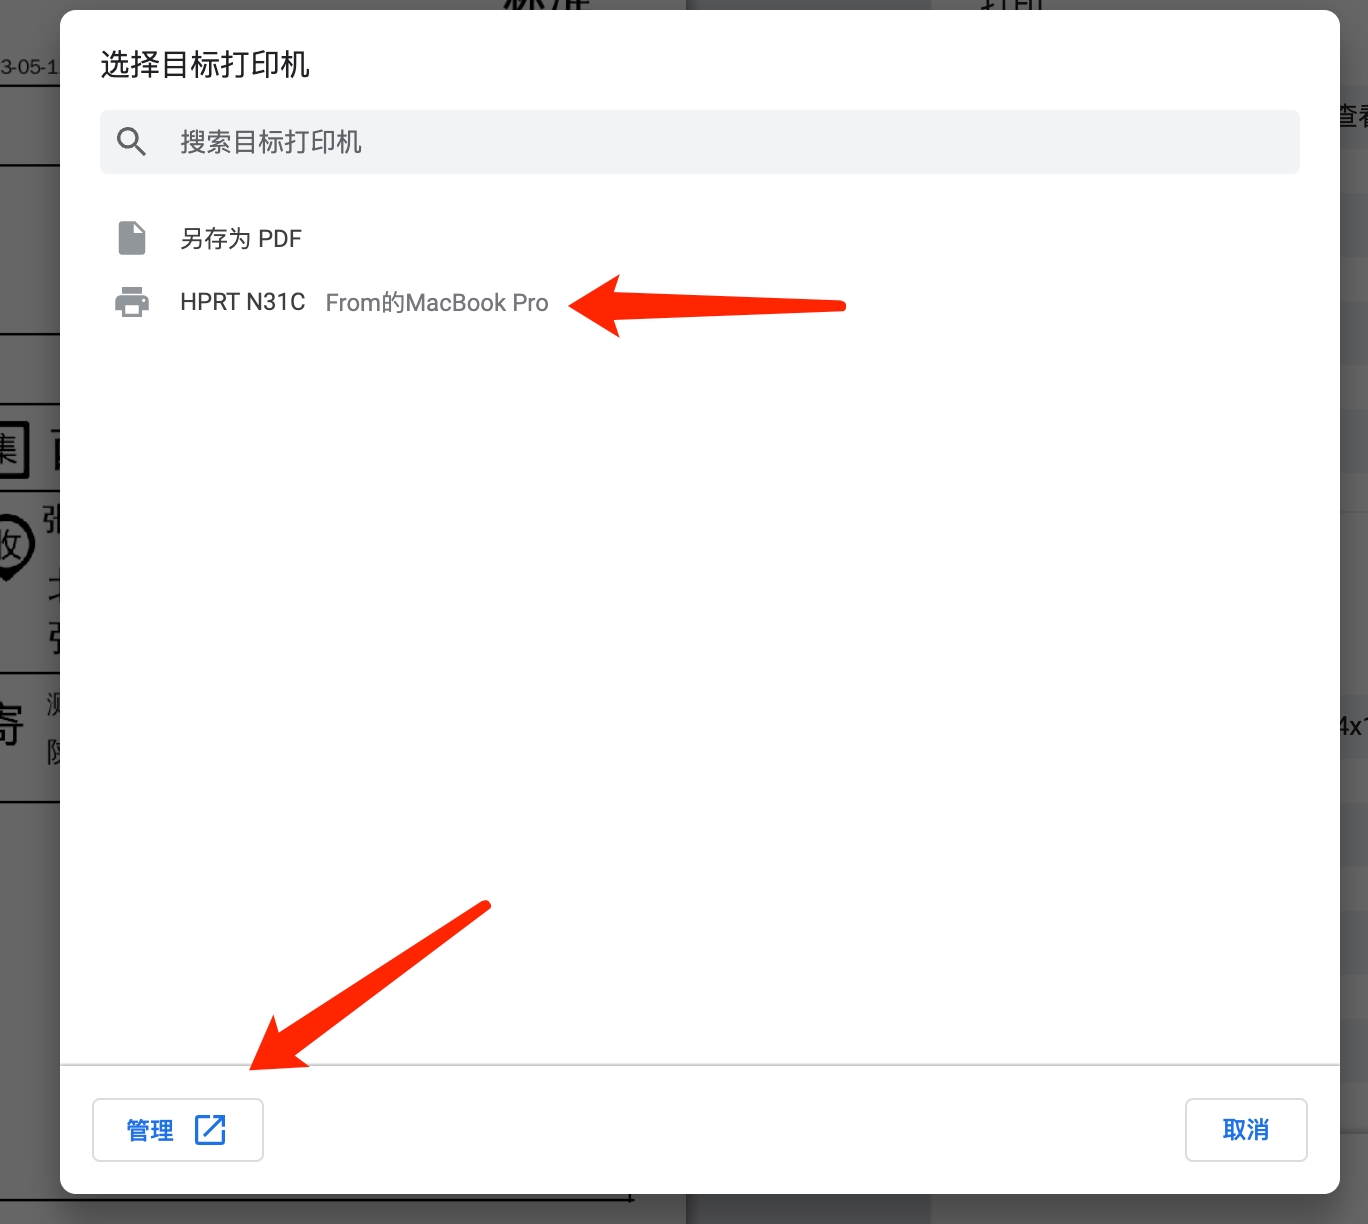The image size is (1368, 1224).
Task: Click the From的MacBook Pro printer description
Action: (437, 303)
